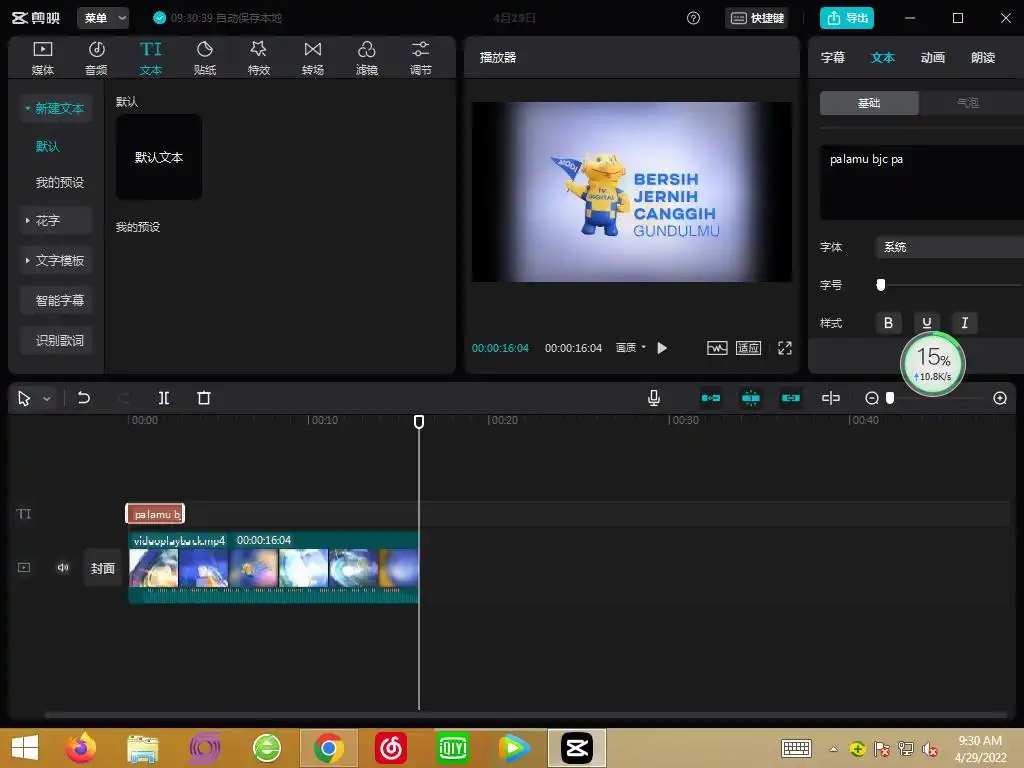Open Google Chrome from the taskbar
The image size is (1024, 768).
(x=328, y=748)
